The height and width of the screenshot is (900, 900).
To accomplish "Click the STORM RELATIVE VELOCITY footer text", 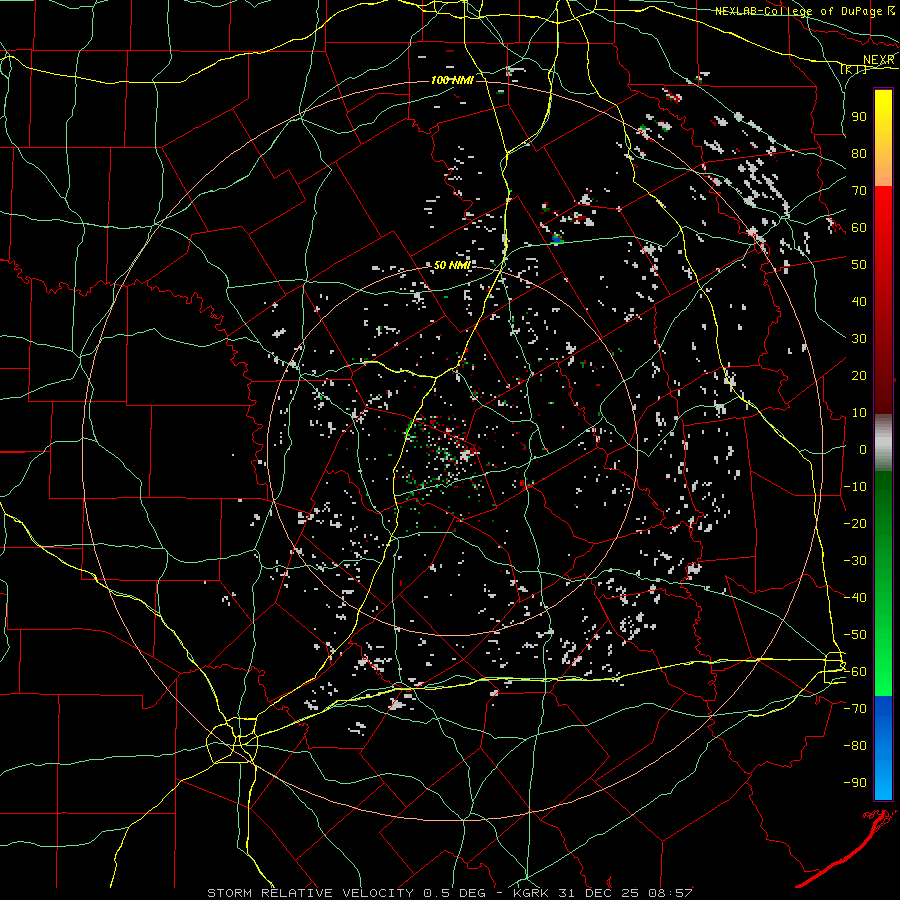I will (x=310, y=893).
